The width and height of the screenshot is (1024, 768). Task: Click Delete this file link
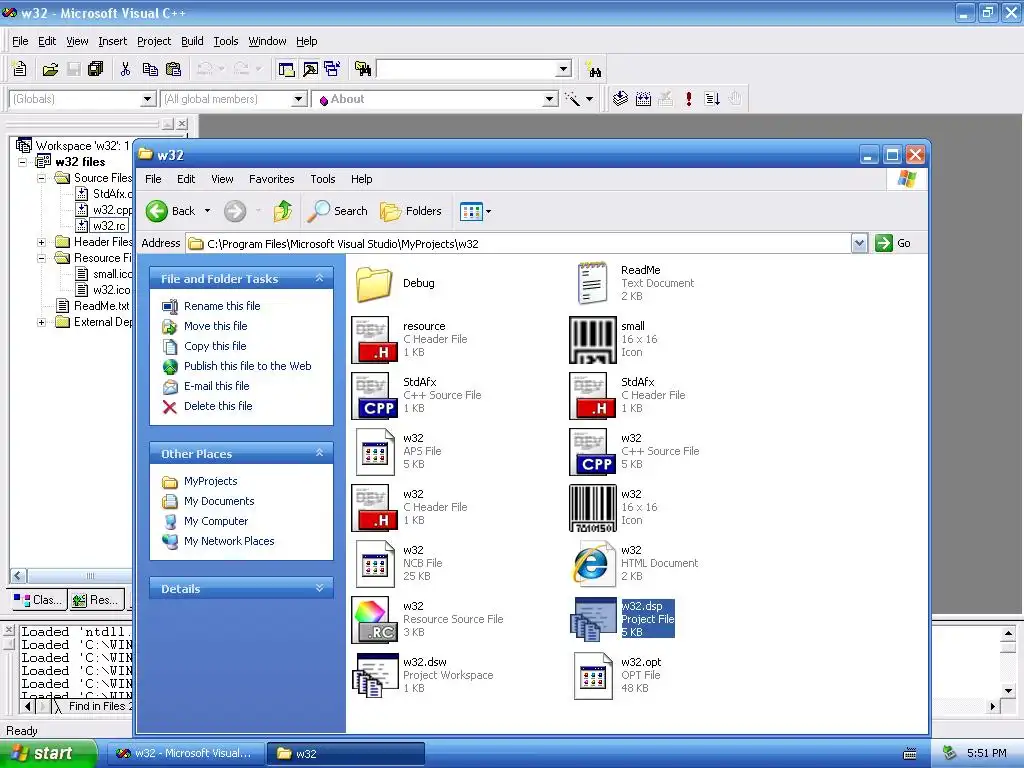pyautogui.click(x=218, y=406)
